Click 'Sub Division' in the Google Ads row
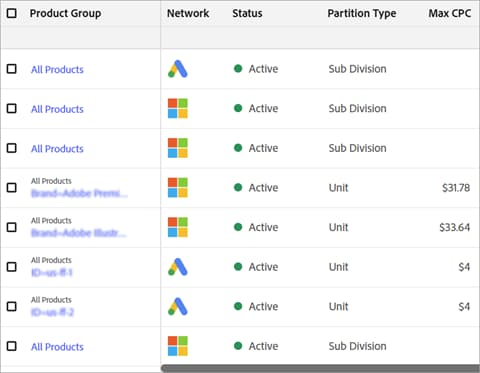The width and height of the screenshot is (480, 373). click(x=357, y=69)
